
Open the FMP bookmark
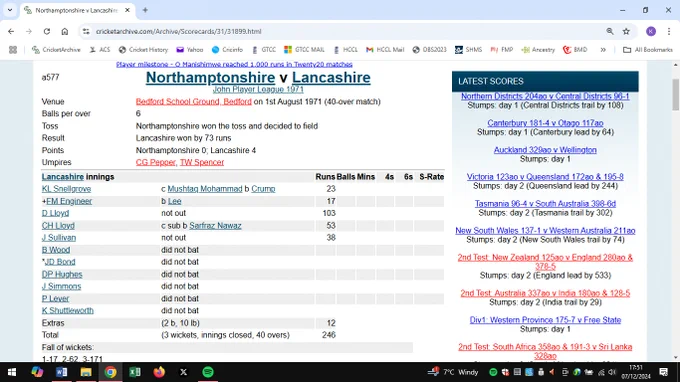pos(501,50)
